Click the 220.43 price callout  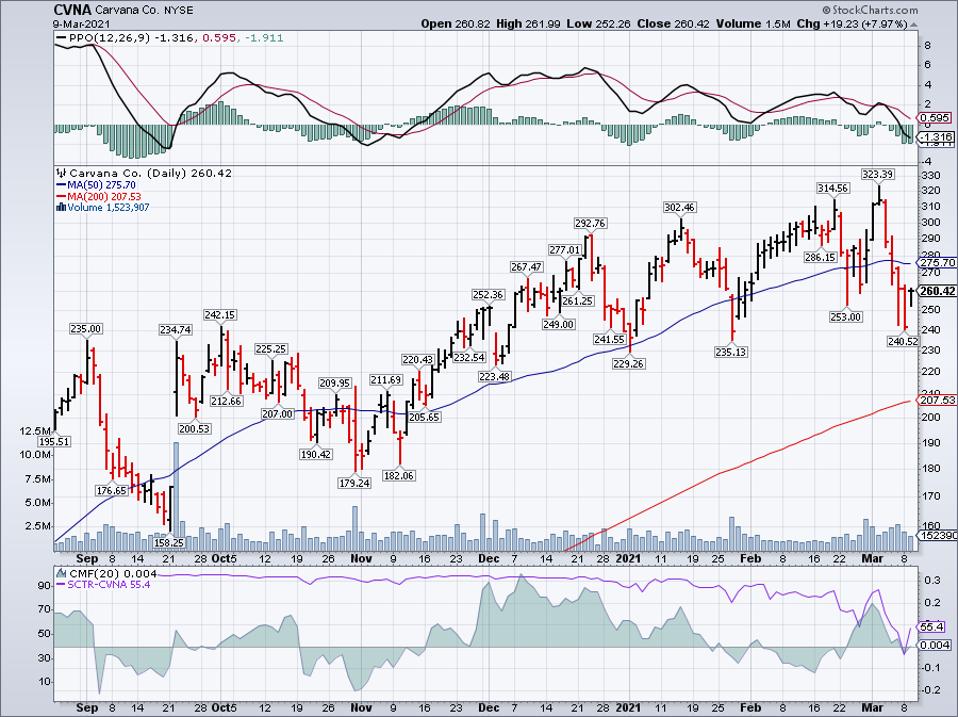(x=417, y=360)
